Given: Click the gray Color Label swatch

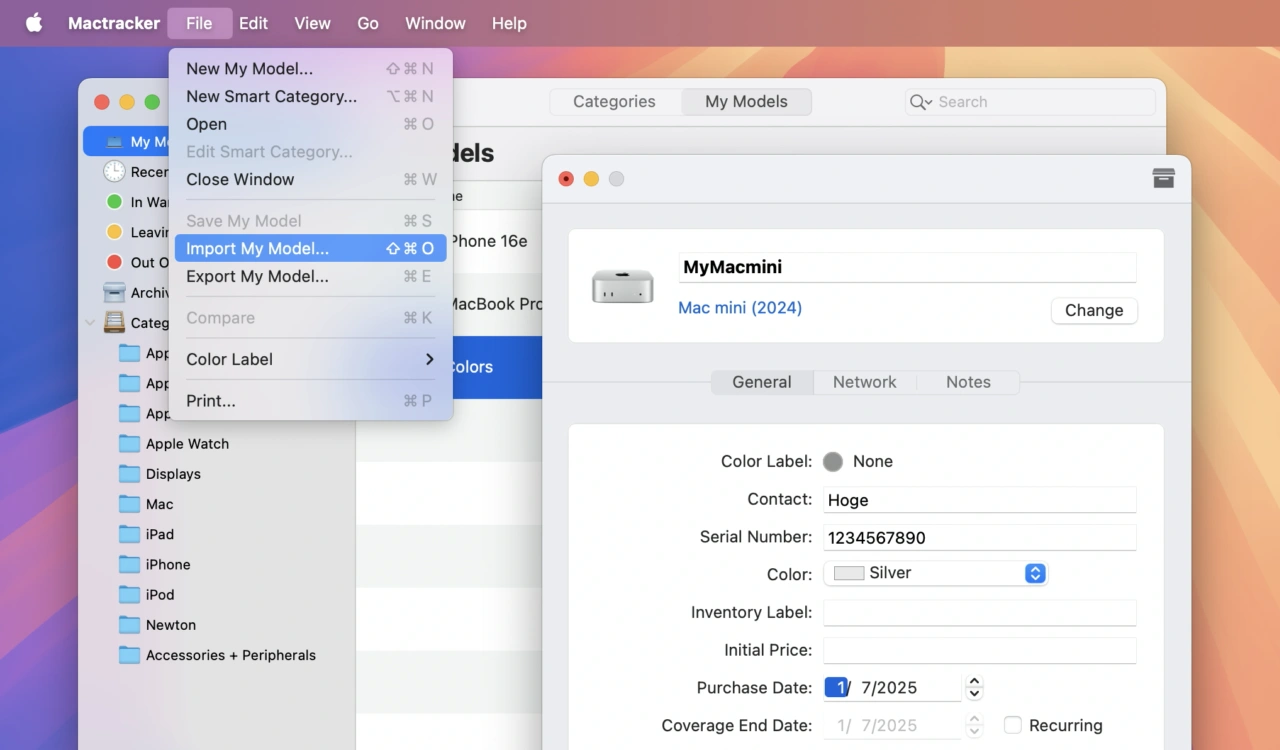Looking at the screenshot, I should pyautogui.click(x=832, y=461).
